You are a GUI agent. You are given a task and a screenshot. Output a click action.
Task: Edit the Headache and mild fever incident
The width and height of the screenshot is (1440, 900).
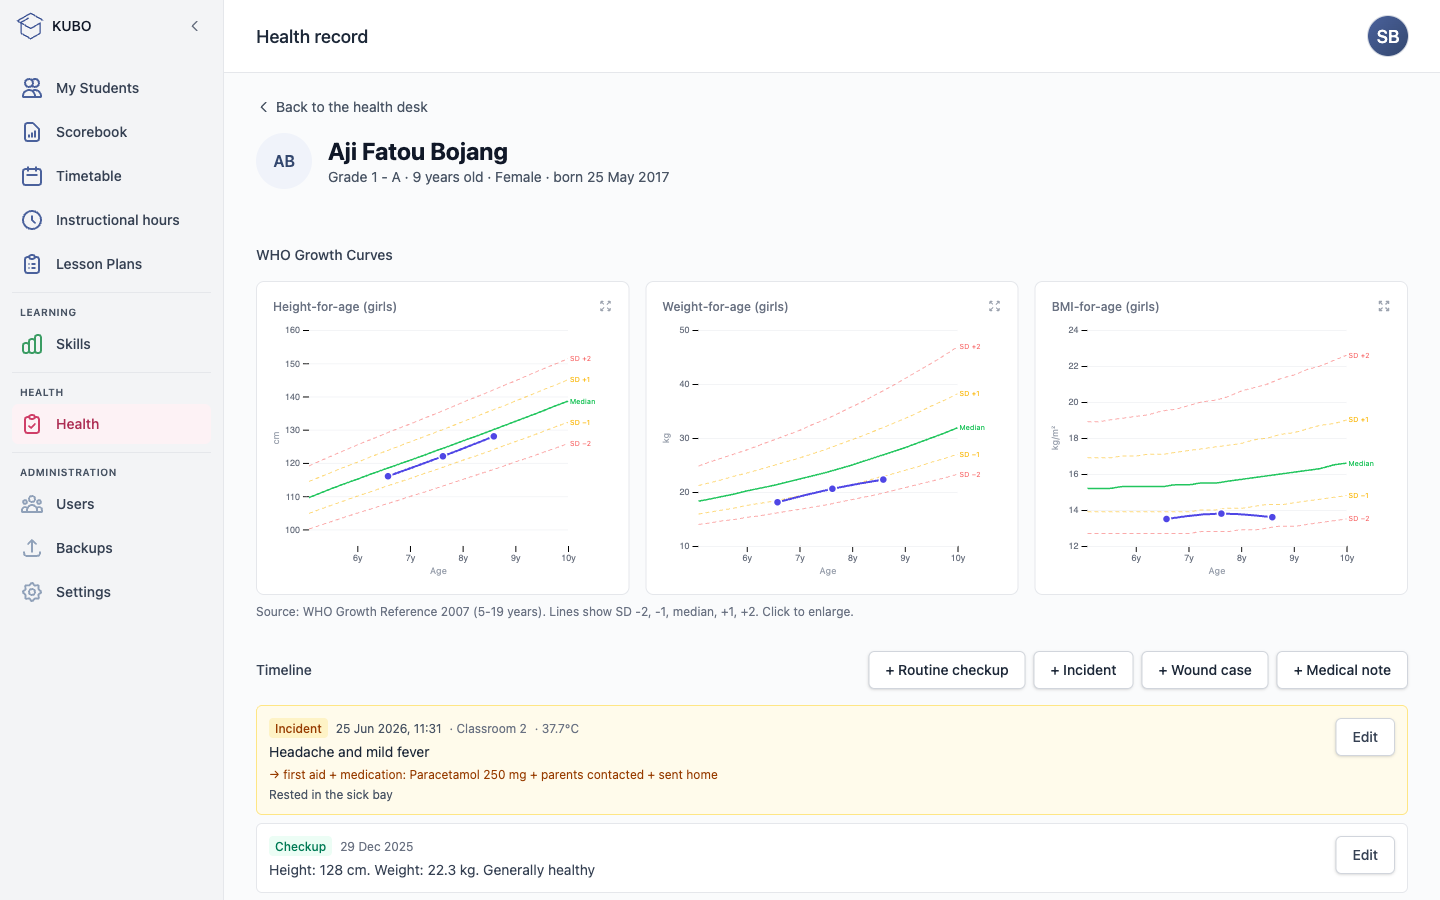coord(1365,737)
